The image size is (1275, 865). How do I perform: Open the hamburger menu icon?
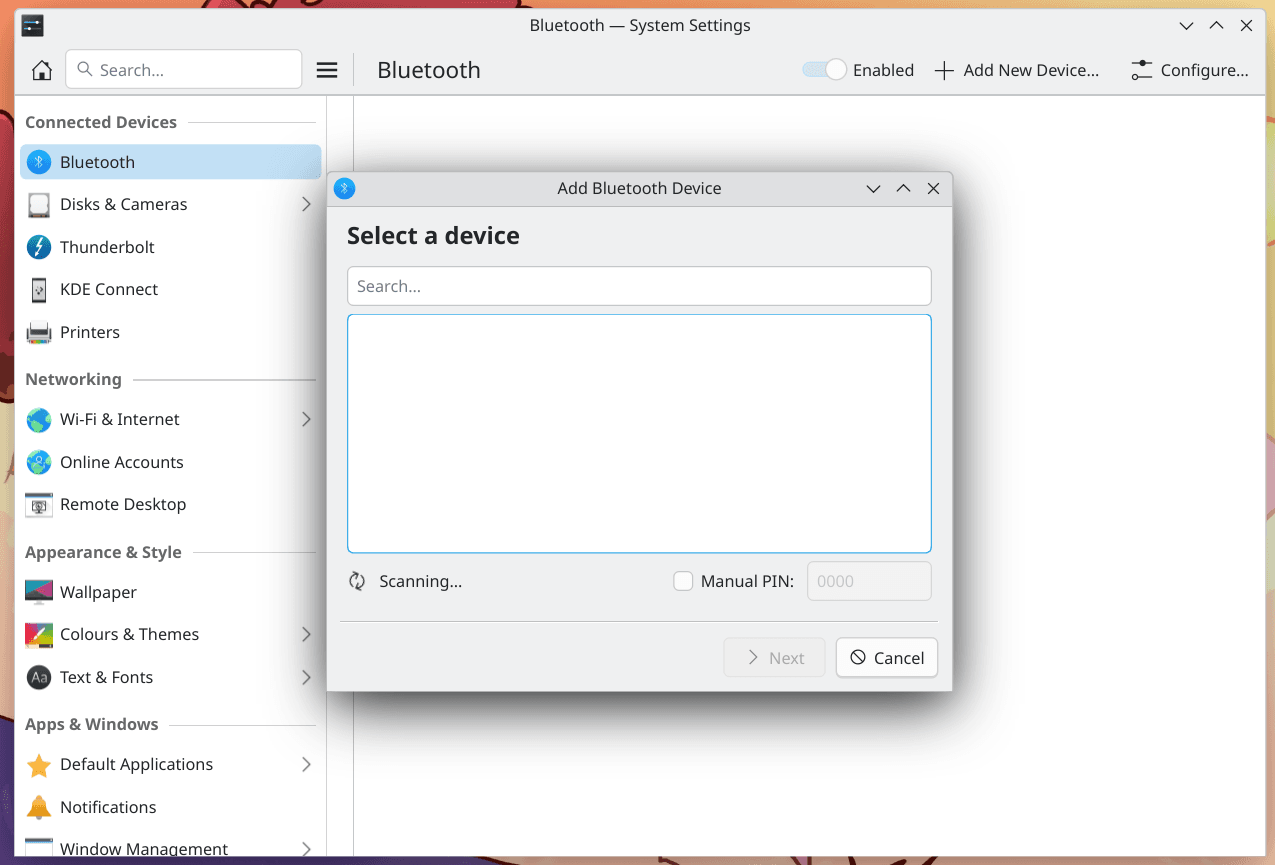click(x=326, y=69)
